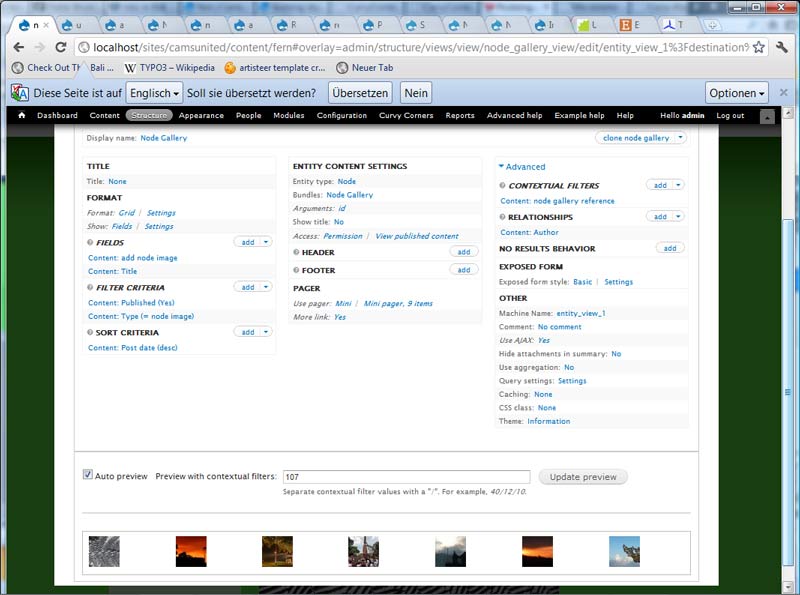
Task: Click the rearrange icon beside Fields heading
Action: point(91,243)
